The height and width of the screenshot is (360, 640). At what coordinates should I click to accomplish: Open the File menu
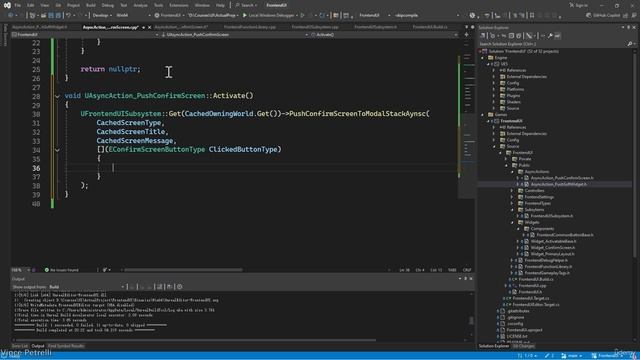pyautogui.click(x=18, y=5)
